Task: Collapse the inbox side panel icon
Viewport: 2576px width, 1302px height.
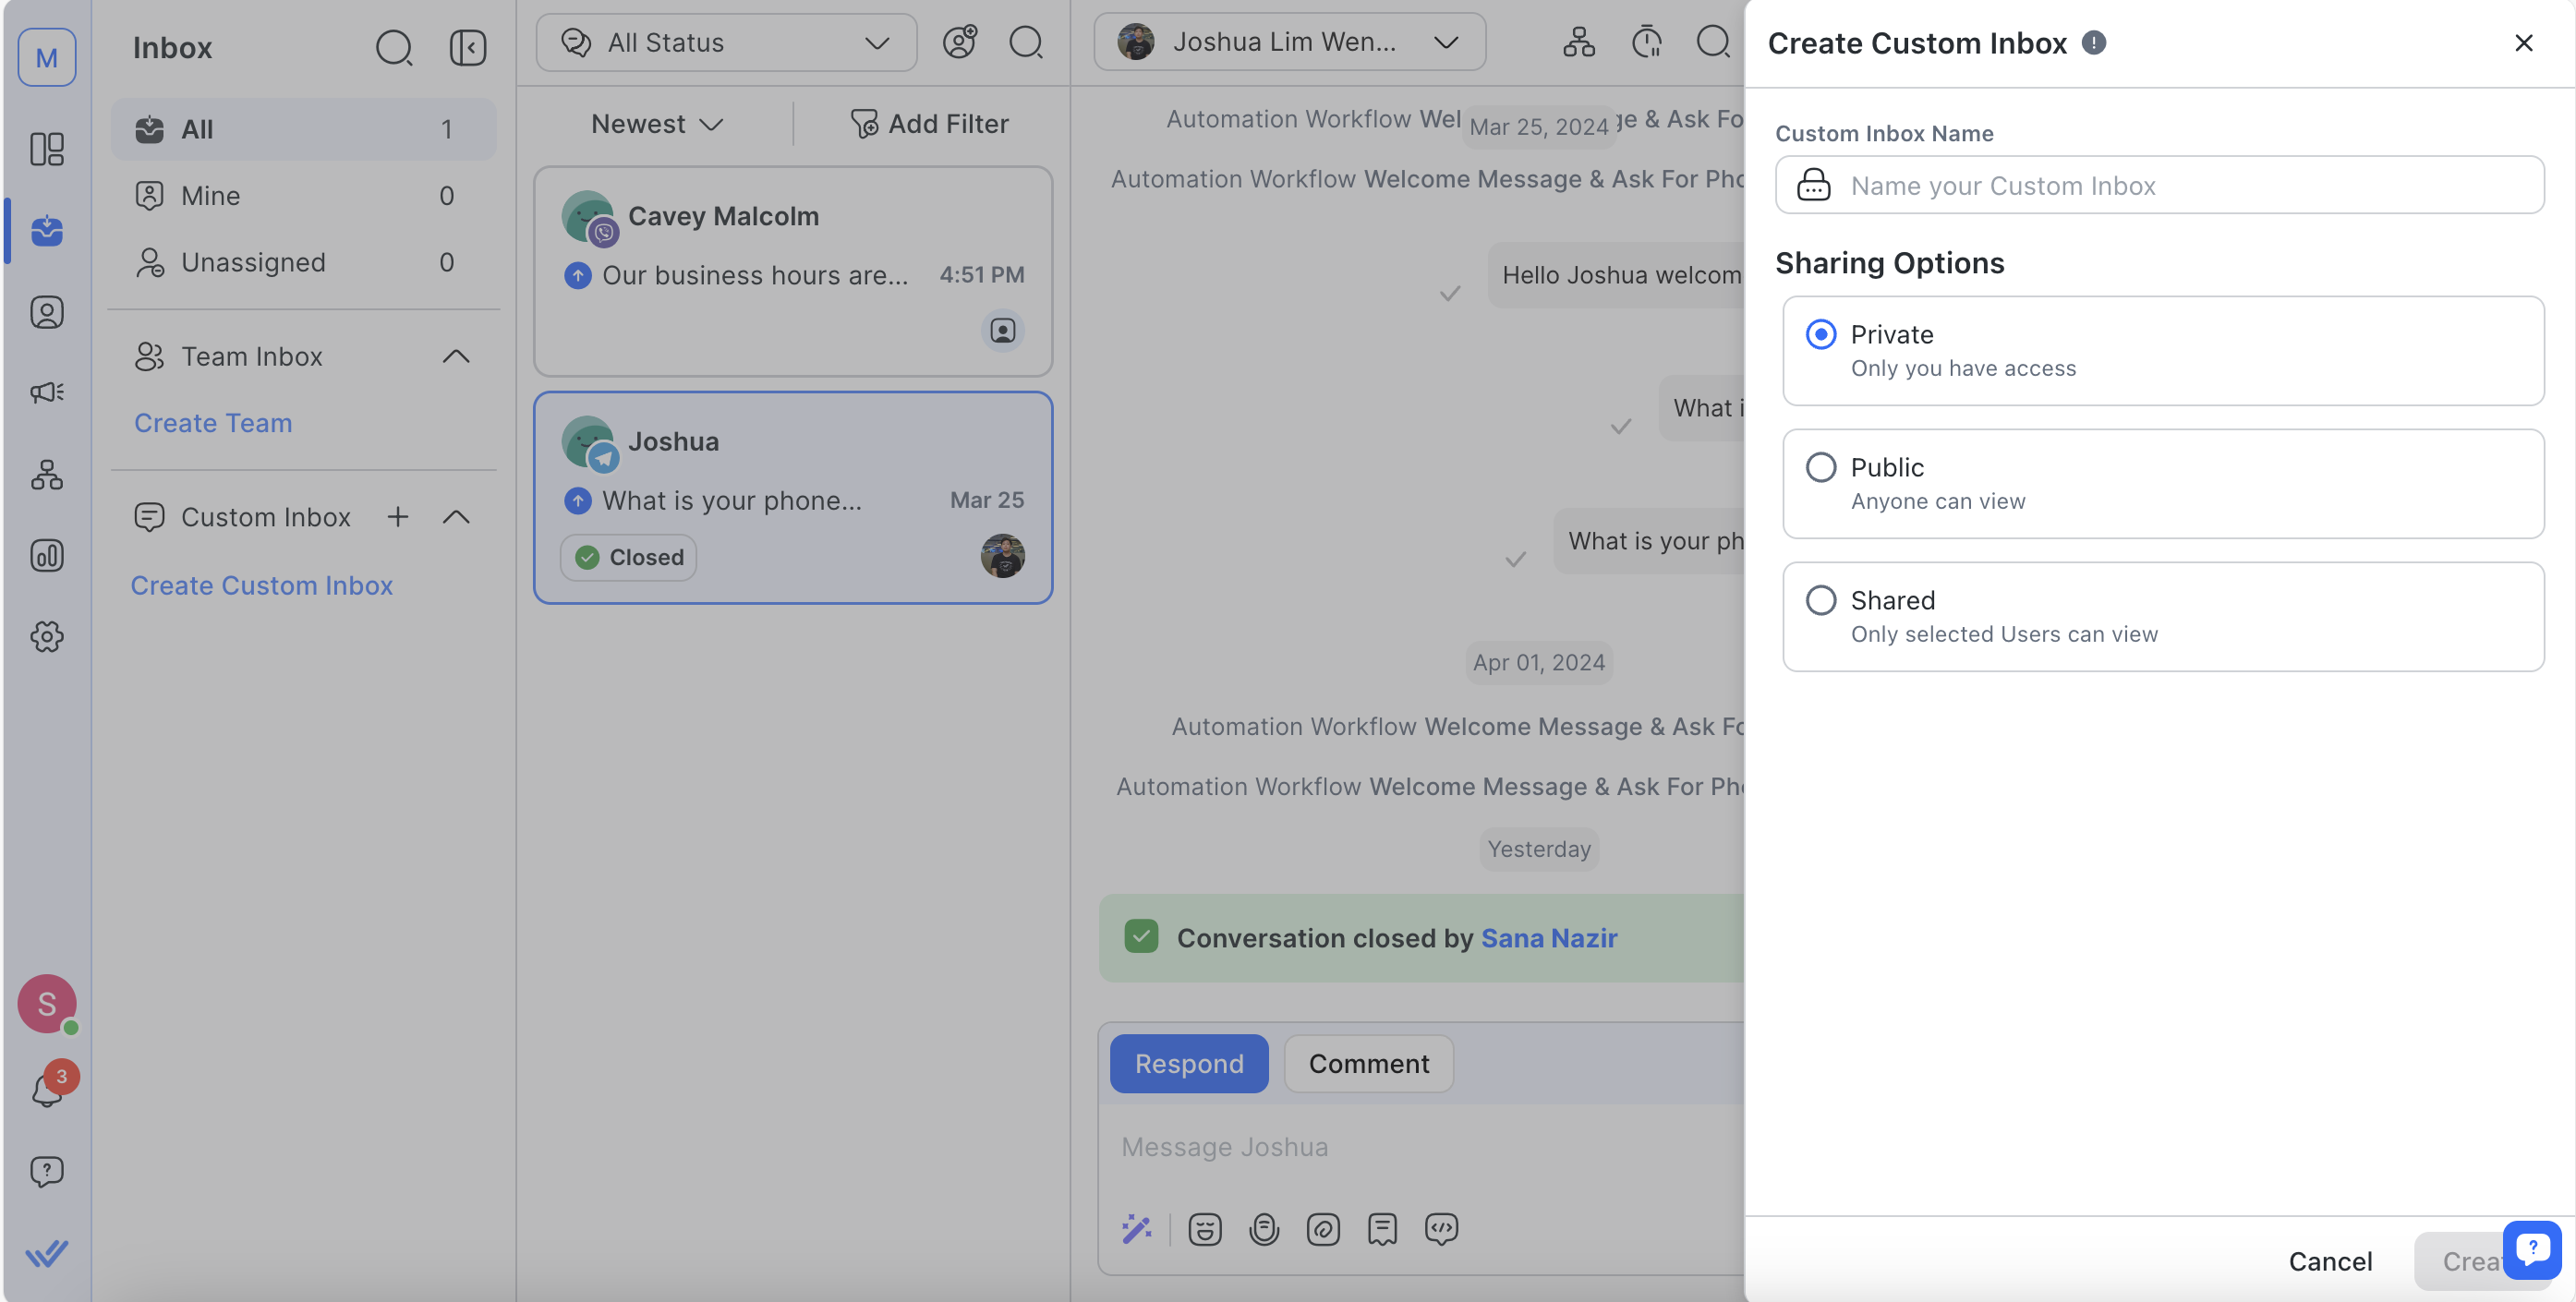Action: tap(467, 47)
